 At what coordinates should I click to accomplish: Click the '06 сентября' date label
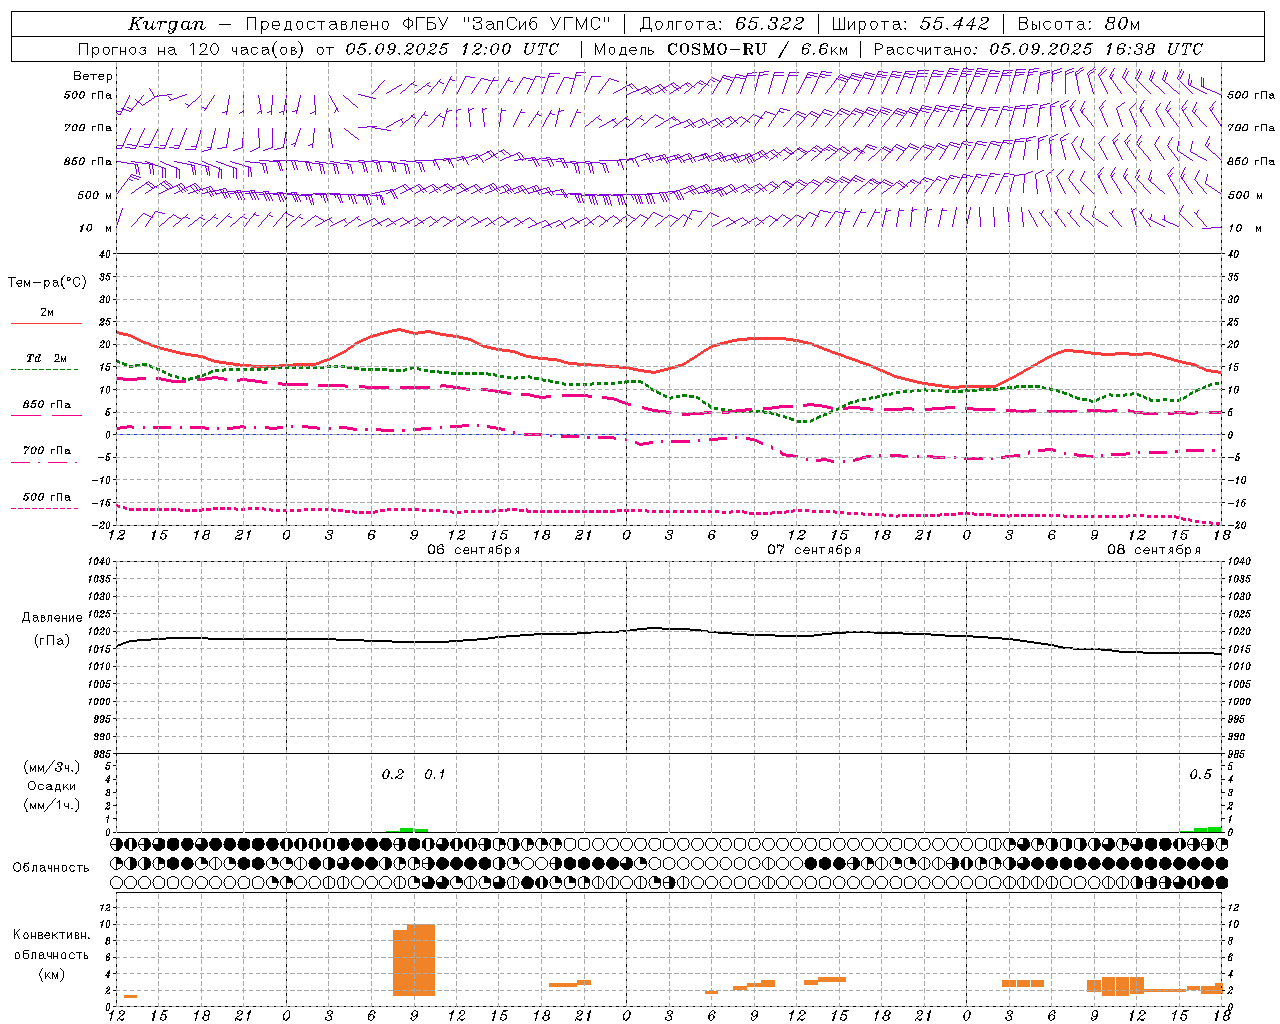(x=474, y=550)
